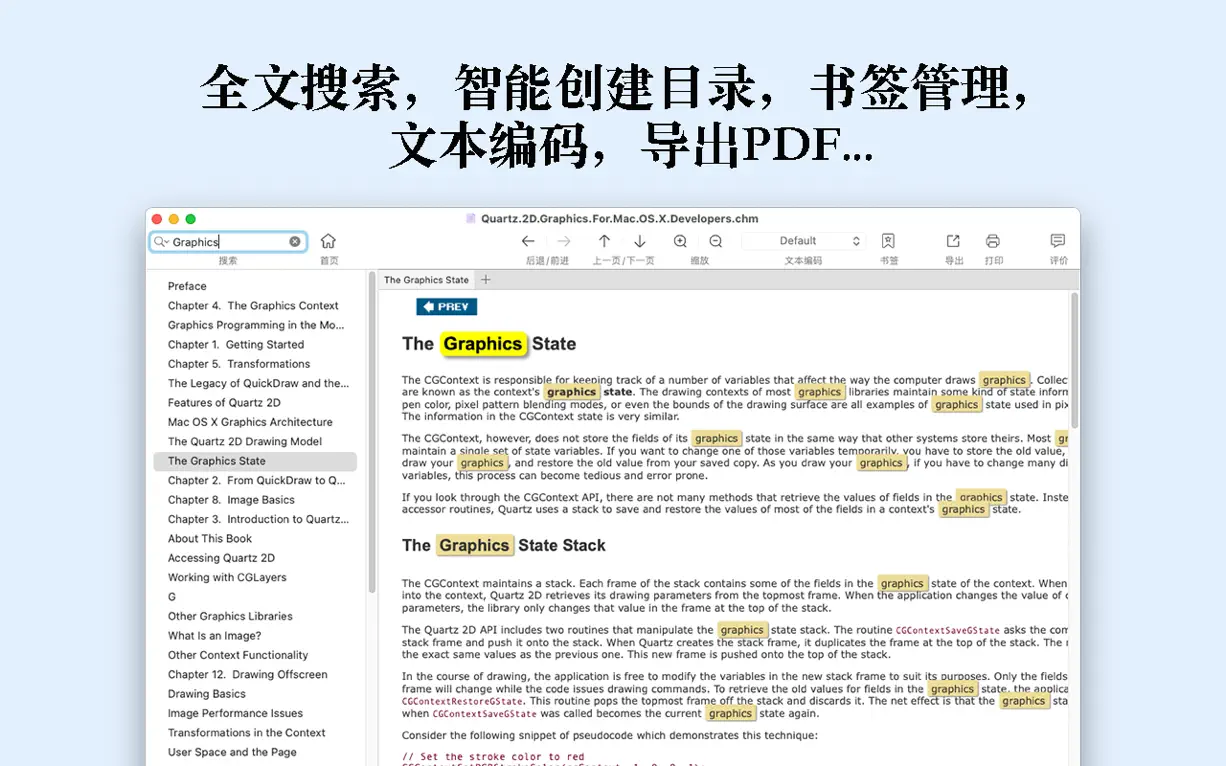Select About This Book

[x=210, y=539]
